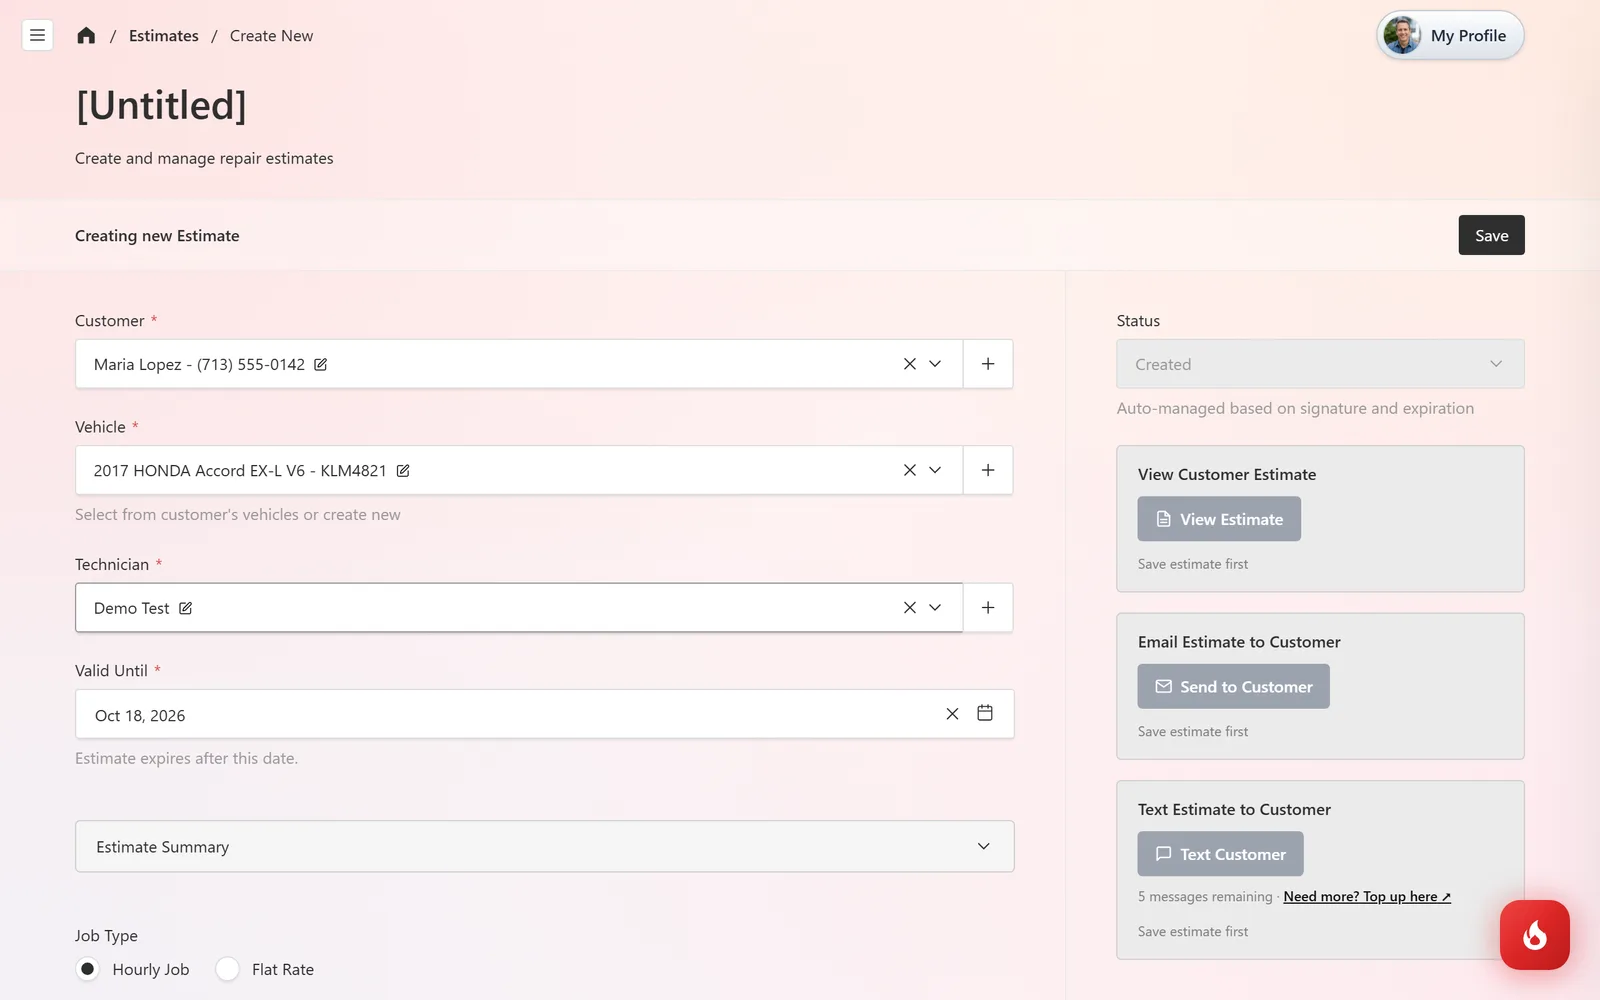Viewport: 1600px width, 1000px height.
Task: Edit the Honda Accord vehicle pencil icon
Action: coord(403,471)
